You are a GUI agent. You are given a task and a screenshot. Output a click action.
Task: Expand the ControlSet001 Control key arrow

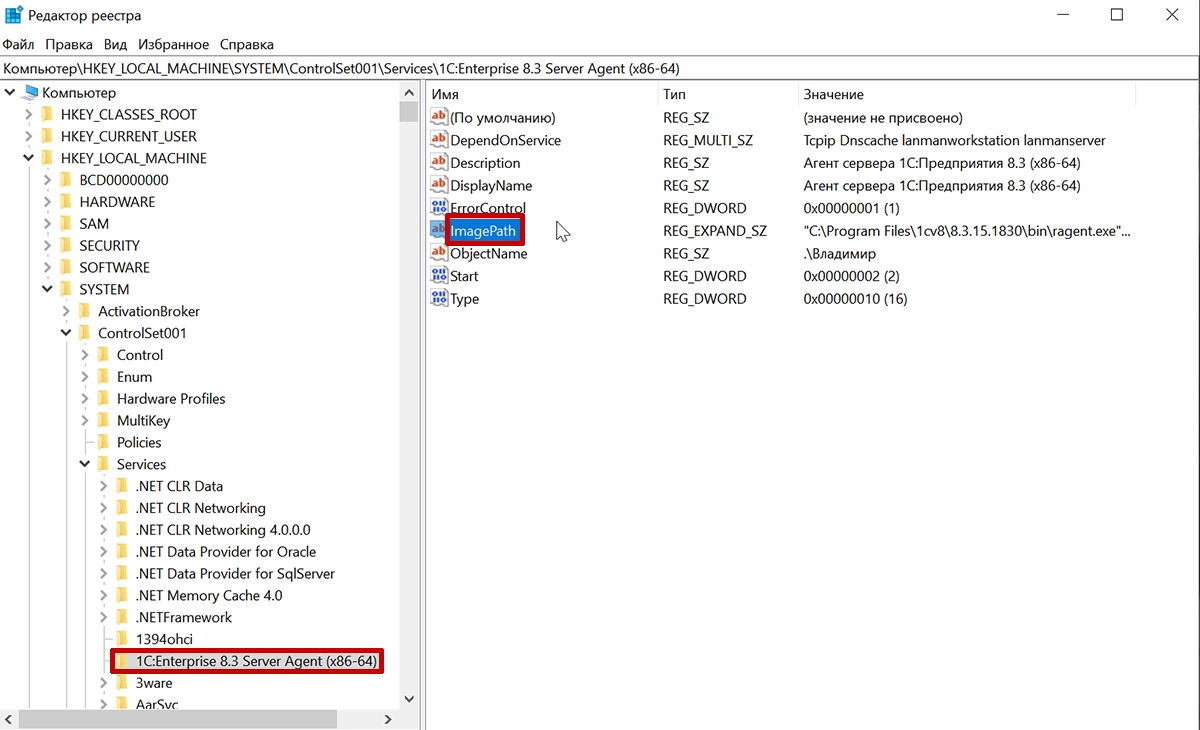coord(85,355)
